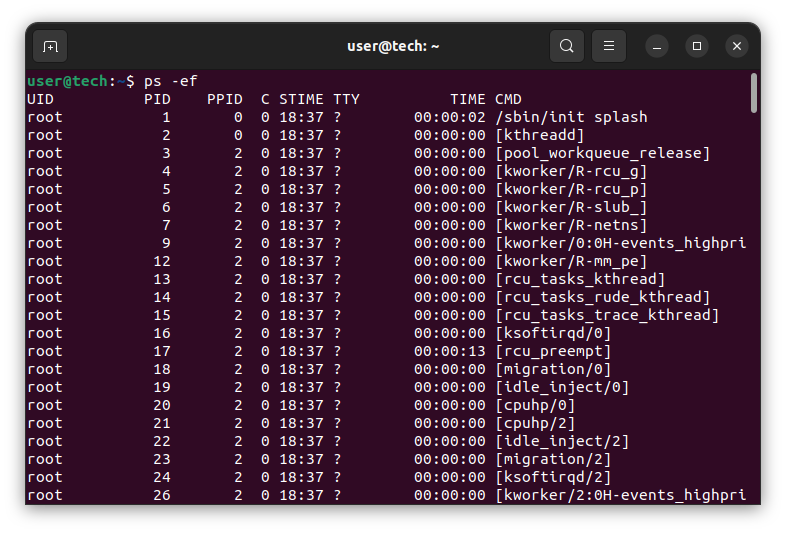Click the [kthreadd] process name
Viewport: 786px width, 533px height.
coord(539,135)
